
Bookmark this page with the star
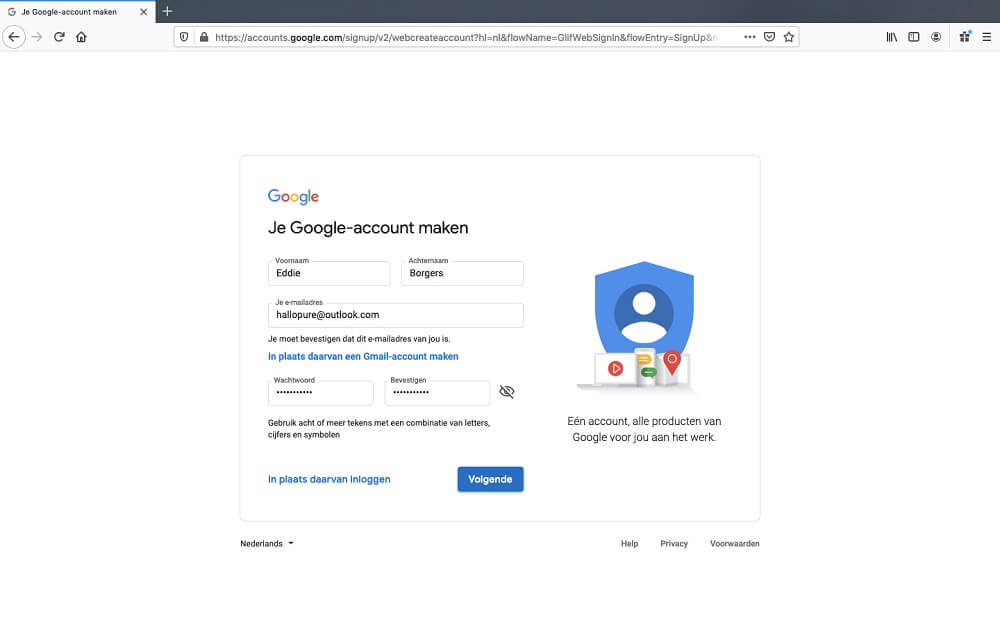[789, 37]
